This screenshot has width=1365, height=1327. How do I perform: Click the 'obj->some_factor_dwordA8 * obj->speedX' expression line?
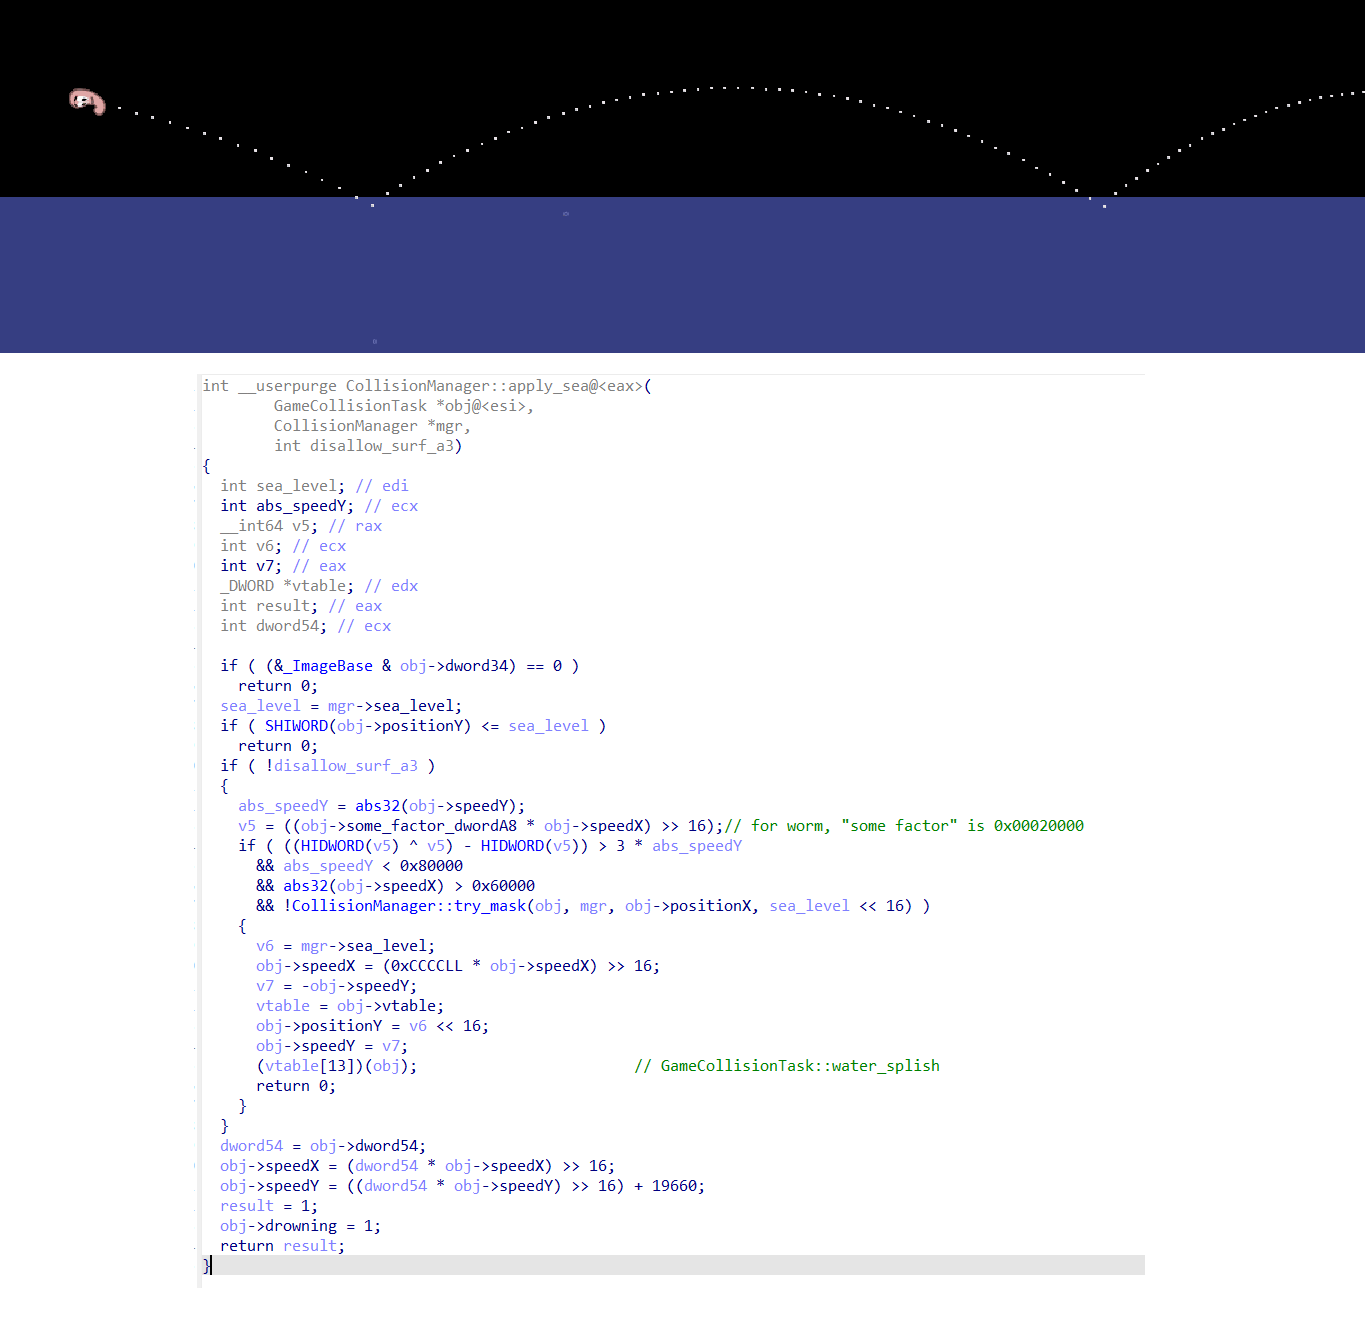click(481, 826)
